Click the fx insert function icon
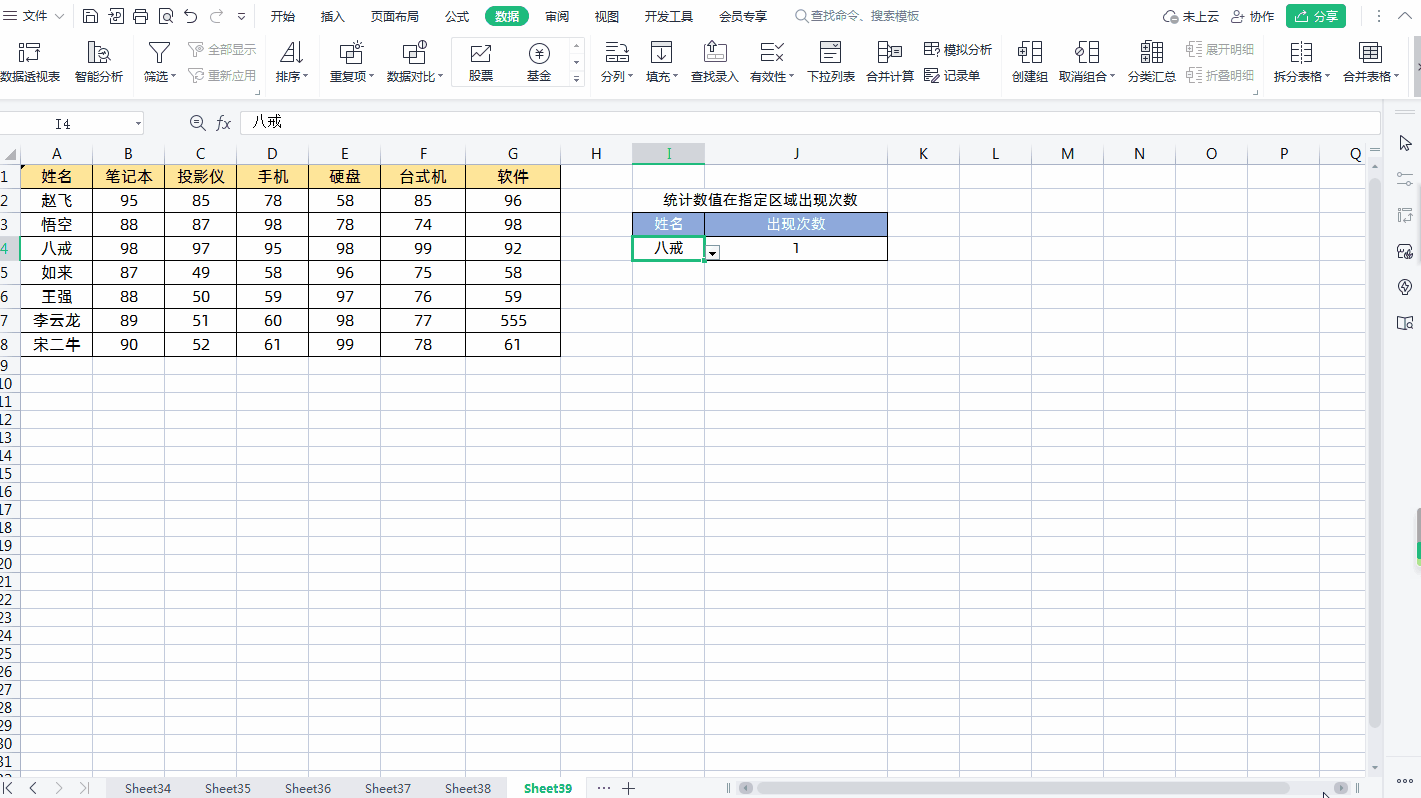The height and width of the screenshot is (798, 1421). pyautogui.click(x=224, y=123)
